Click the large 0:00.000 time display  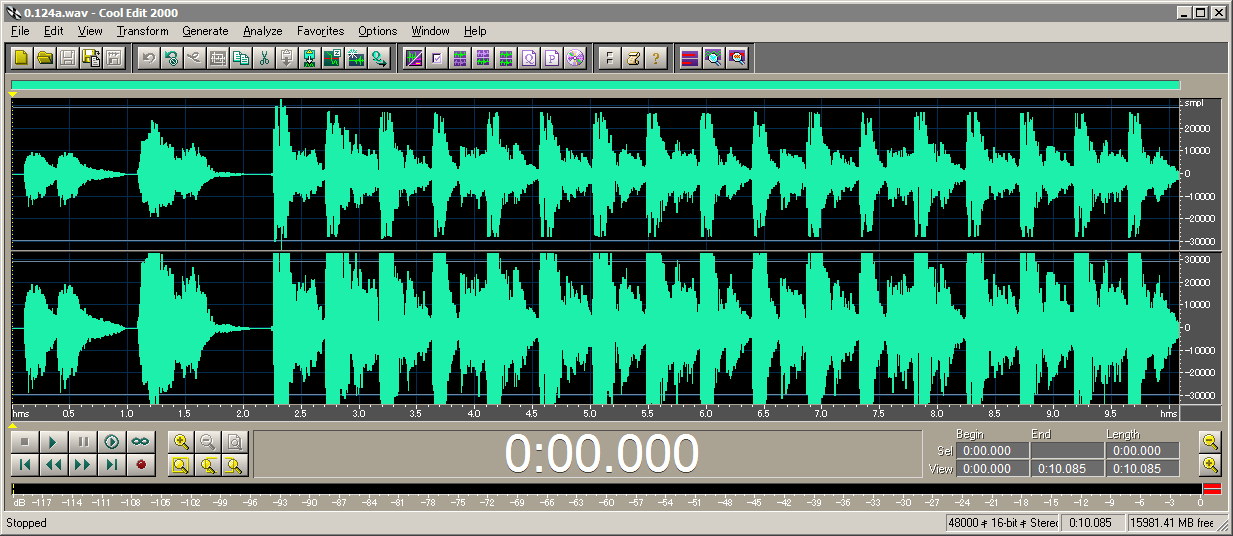point(601,454)
